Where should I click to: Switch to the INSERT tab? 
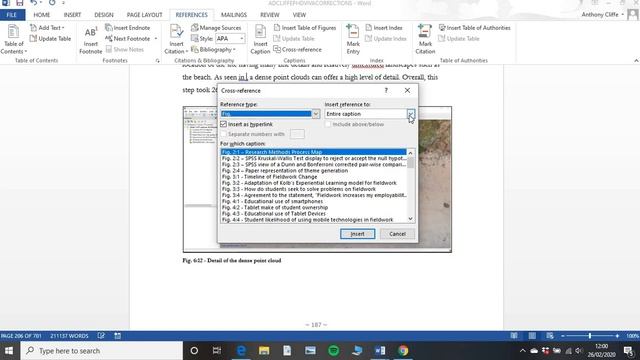[x=72, y=15]
